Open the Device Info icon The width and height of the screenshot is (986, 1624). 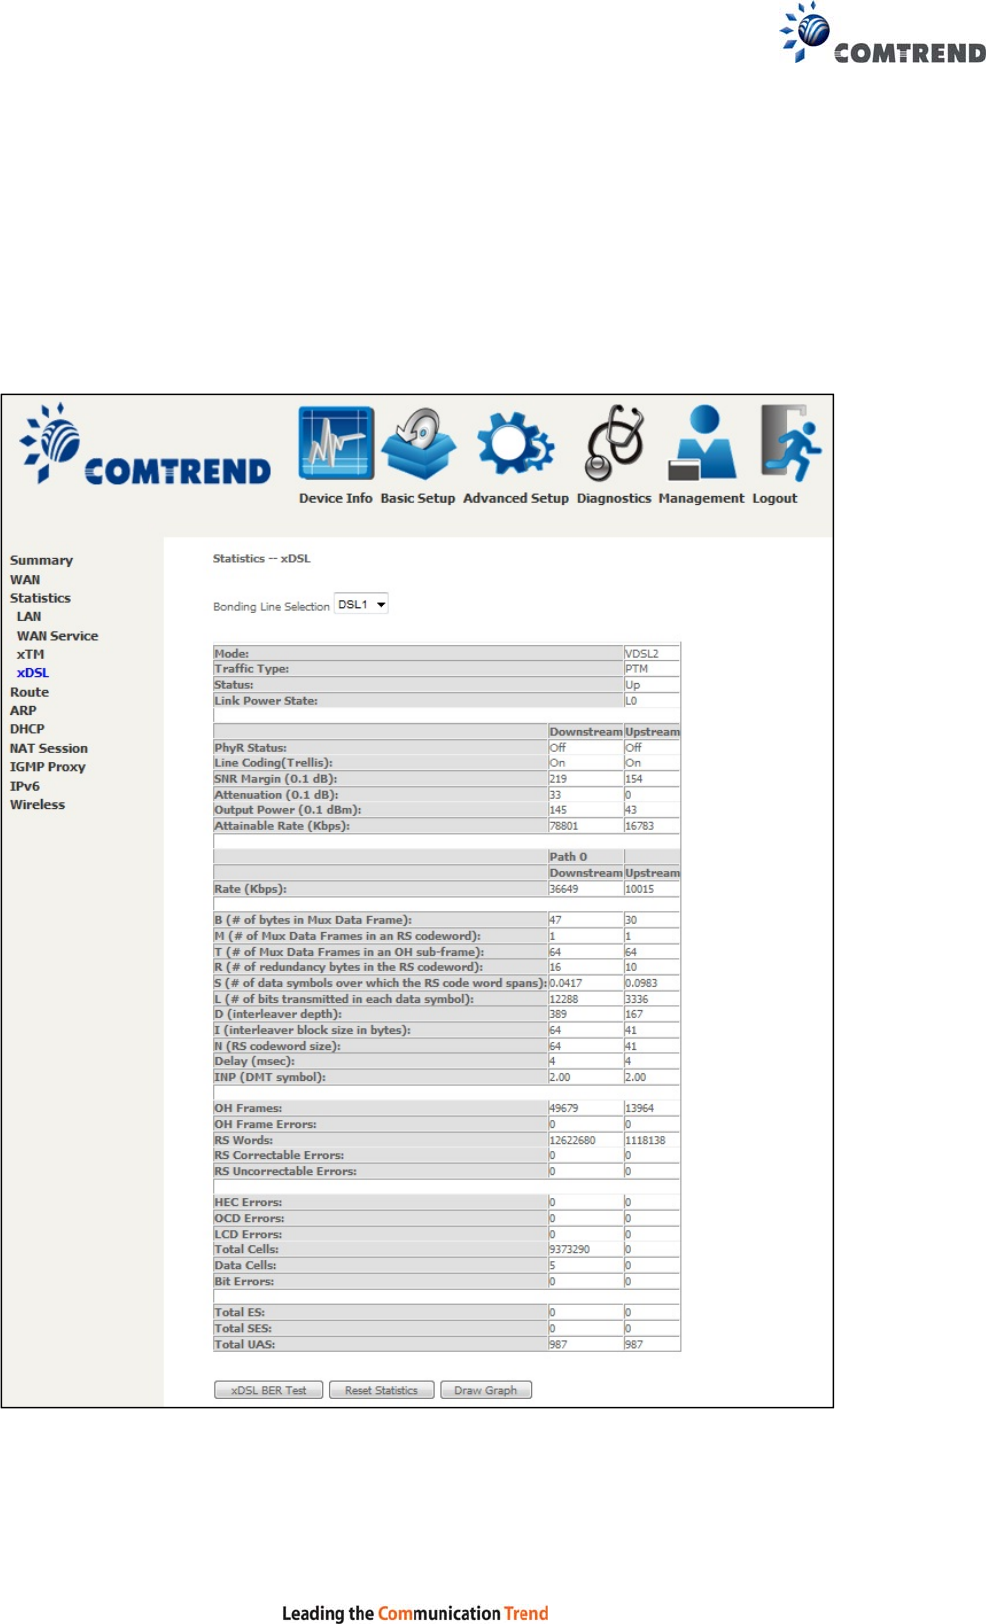336,443
